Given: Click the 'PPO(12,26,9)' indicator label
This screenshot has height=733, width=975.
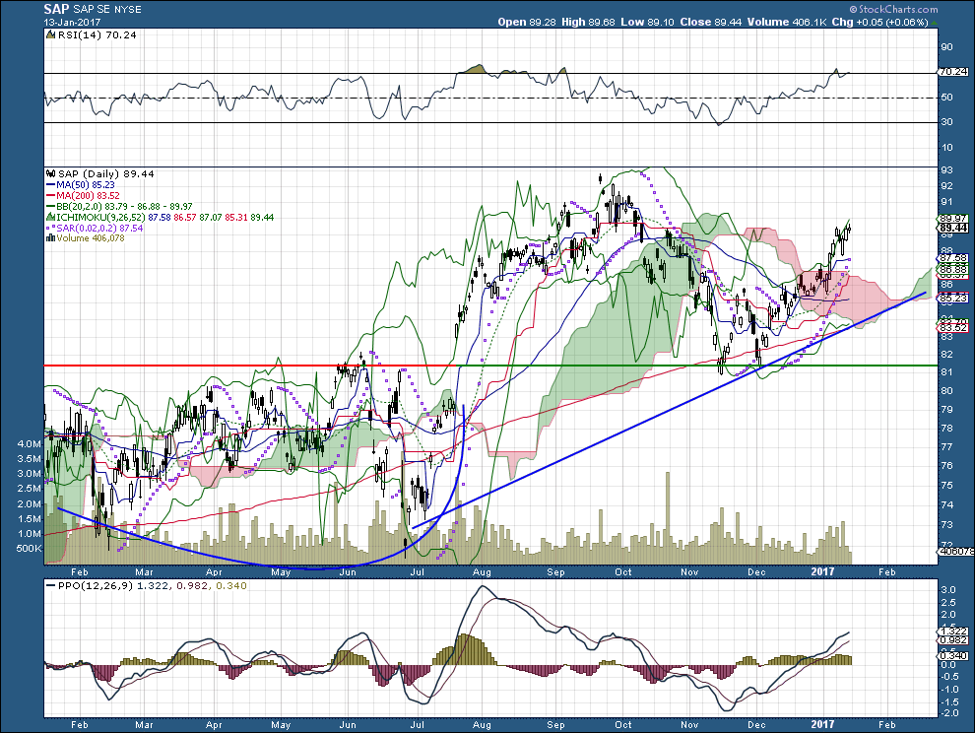Looking at the screenshot, I should [95, 586].
